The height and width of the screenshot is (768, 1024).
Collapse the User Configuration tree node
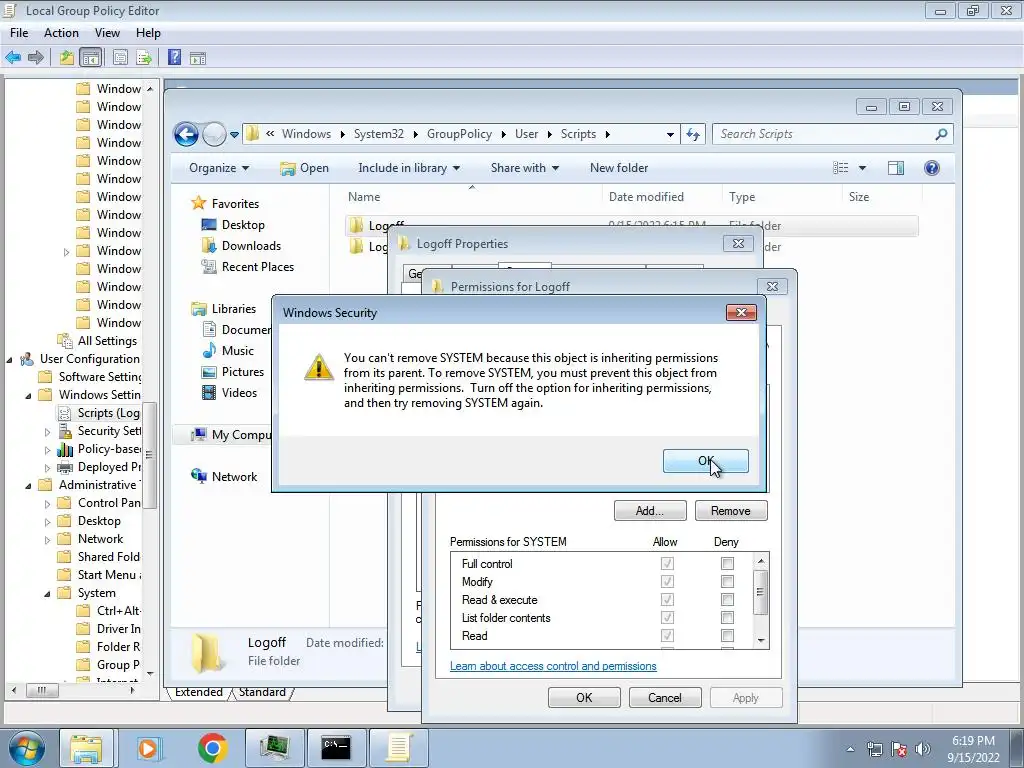pos(10,359)
